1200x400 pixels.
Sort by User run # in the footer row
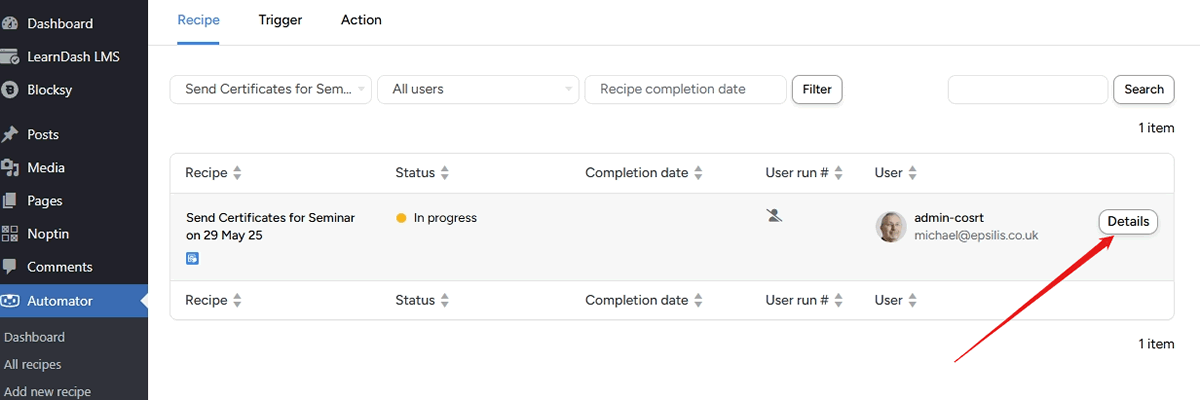[805, 300]
